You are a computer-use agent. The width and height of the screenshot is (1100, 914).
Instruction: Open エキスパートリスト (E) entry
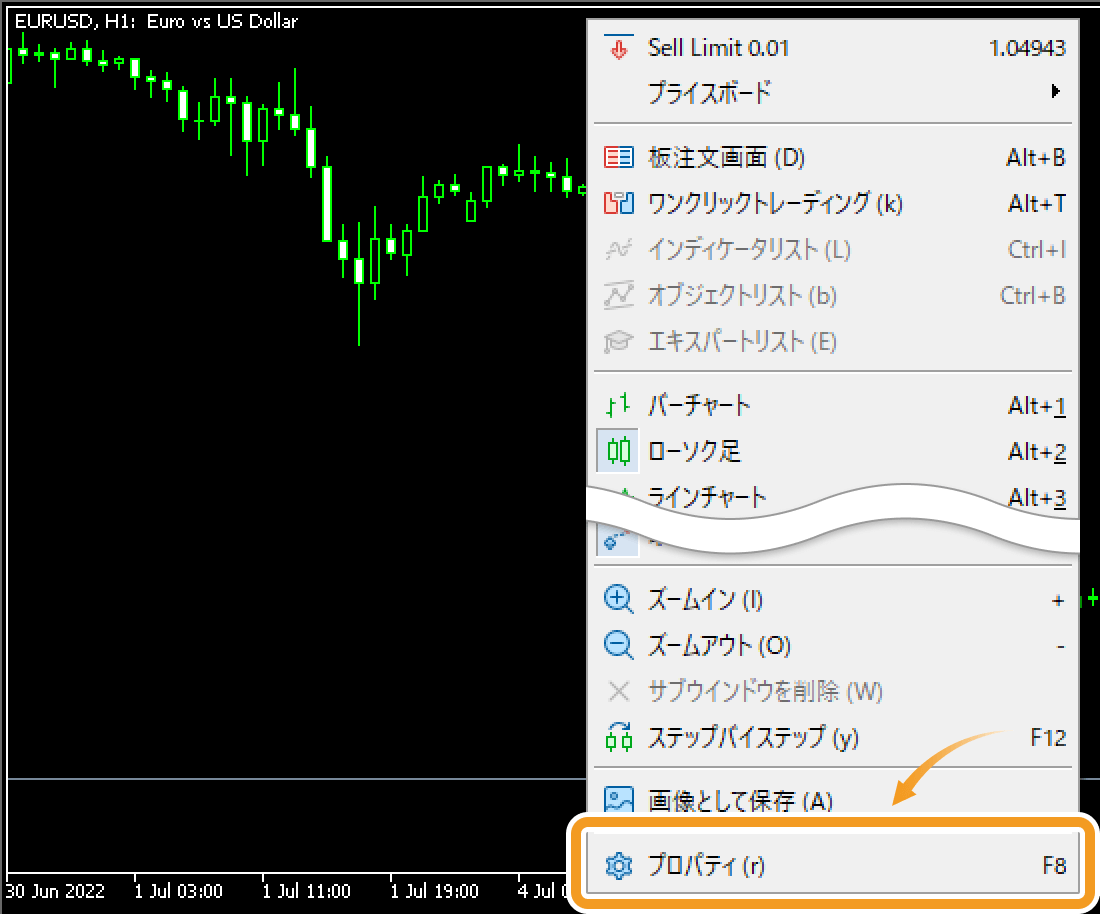click(x=833, y=342)
